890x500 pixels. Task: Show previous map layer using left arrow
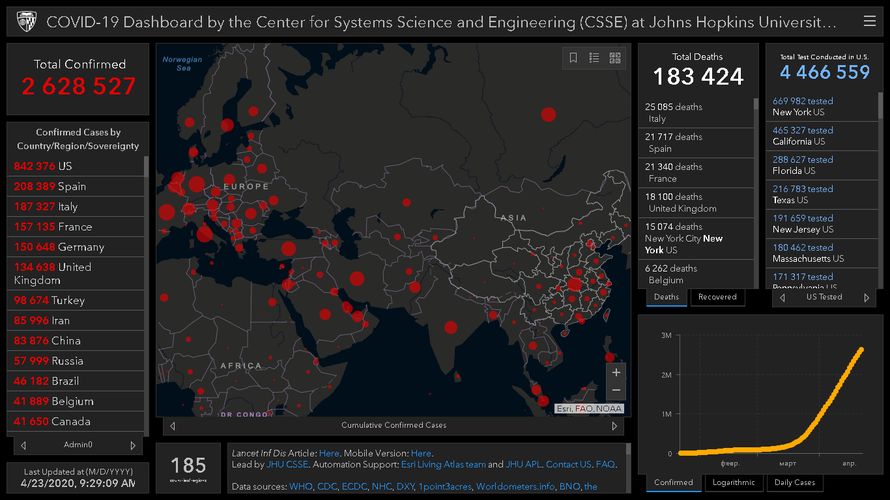(170, 425)
